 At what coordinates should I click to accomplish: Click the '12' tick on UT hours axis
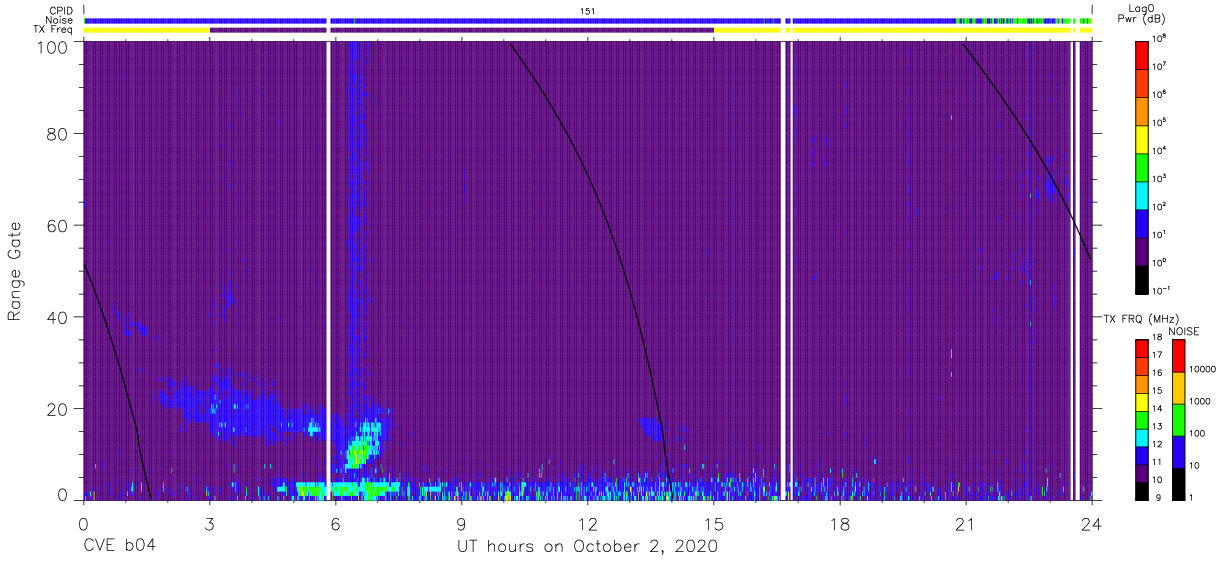(588, 523)
